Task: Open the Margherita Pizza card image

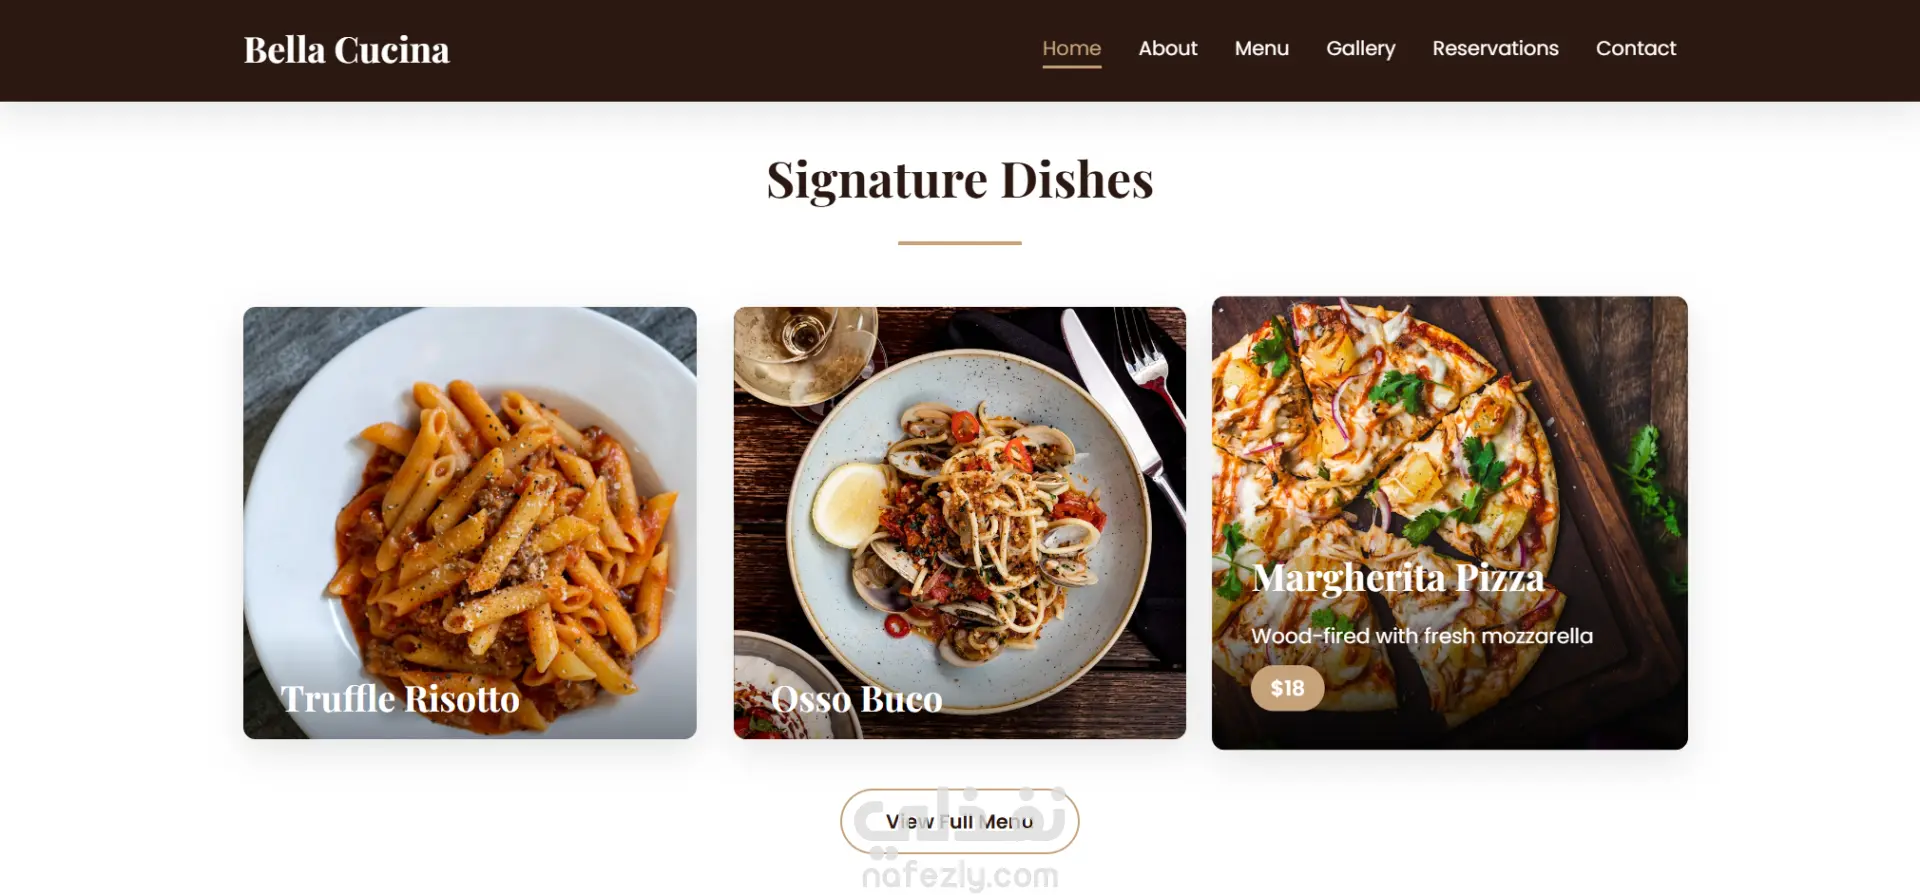Action: click(1449, 522)
